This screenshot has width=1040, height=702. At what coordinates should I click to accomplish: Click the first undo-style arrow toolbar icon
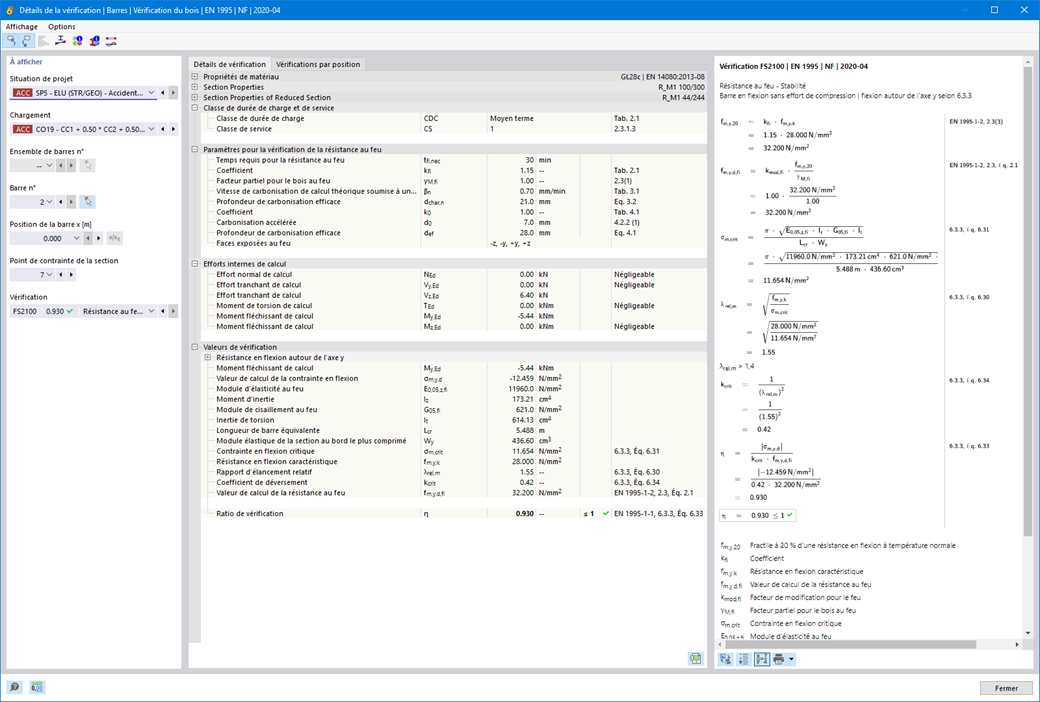(11, 41)
